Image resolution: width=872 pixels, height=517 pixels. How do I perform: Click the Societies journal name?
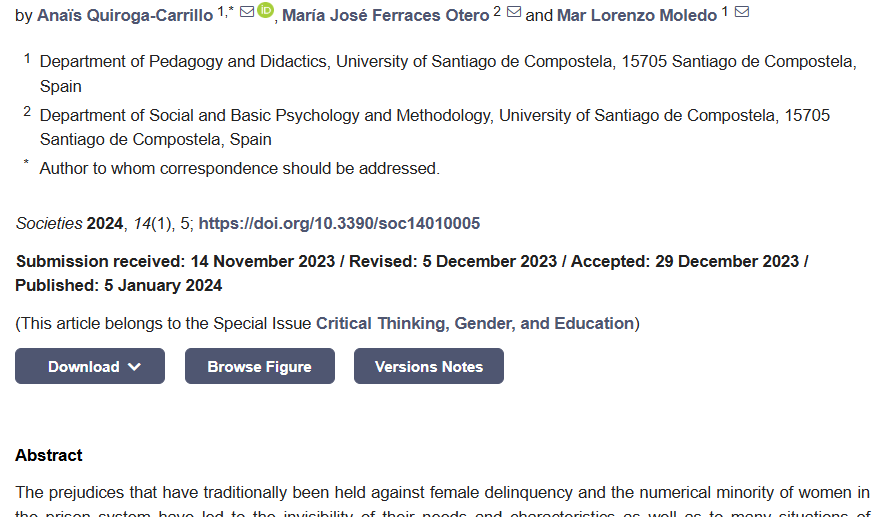(49, 223)
